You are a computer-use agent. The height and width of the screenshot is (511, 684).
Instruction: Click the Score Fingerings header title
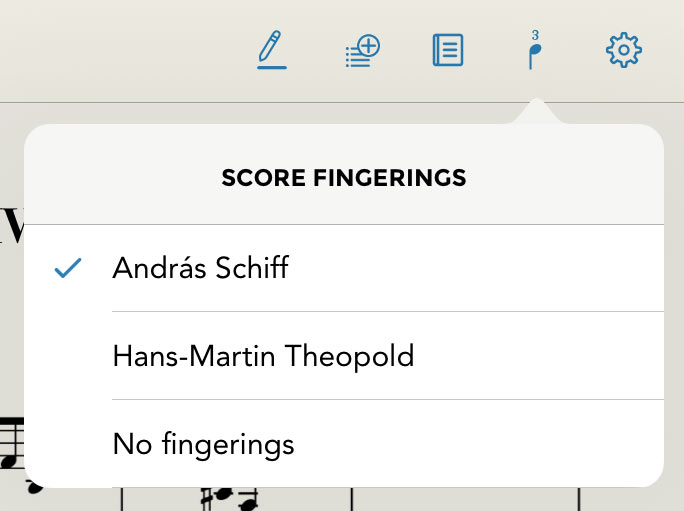click(343, 179)
